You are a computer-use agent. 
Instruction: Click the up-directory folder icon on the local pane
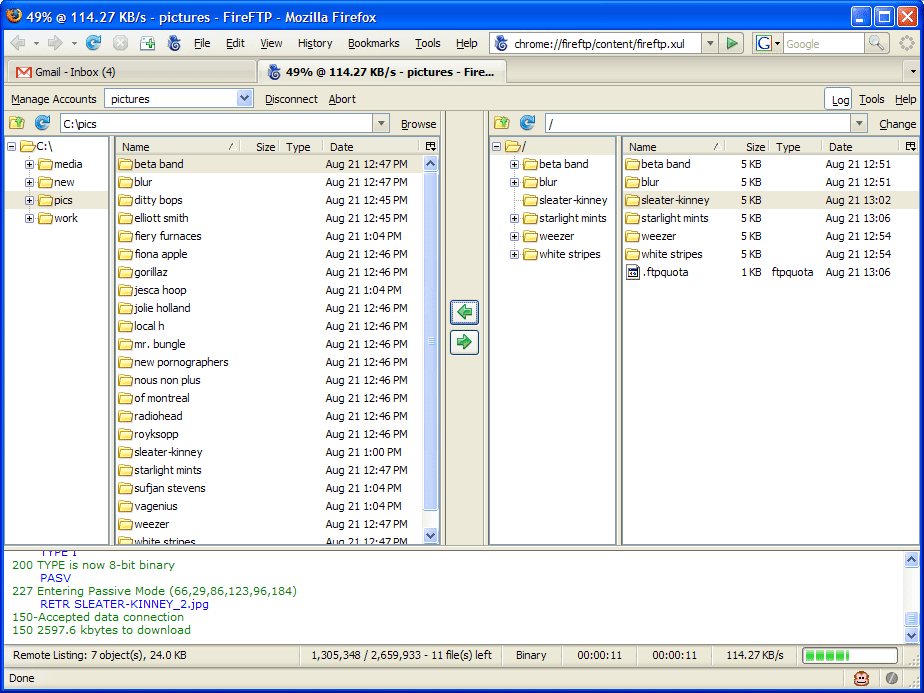pyautogui.click(x=16, y=123)
